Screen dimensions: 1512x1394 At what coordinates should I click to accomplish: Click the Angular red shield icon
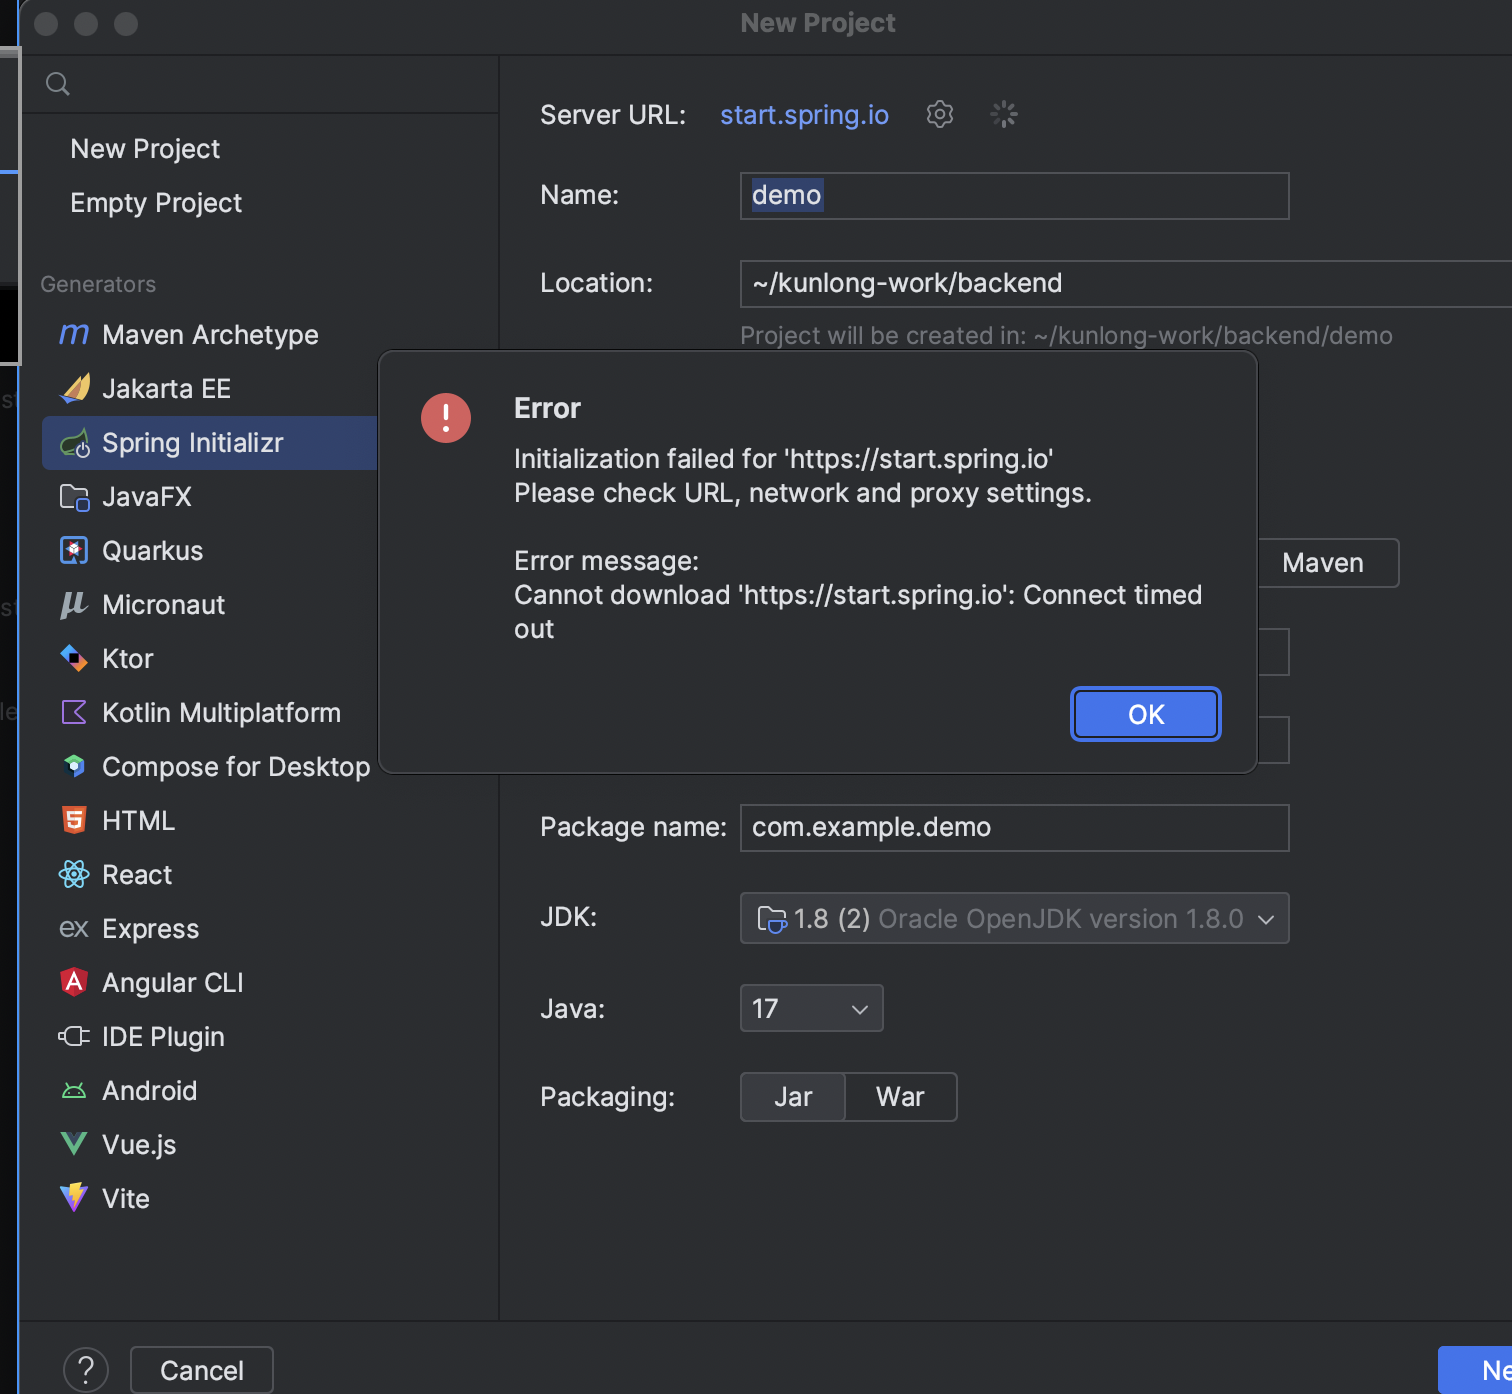coord(74,982)
